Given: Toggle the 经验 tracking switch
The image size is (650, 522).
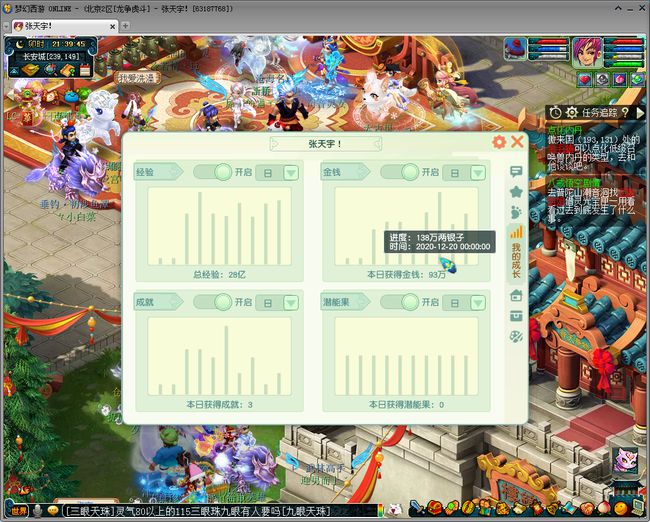Looking at the screenshot, I should click(x=213, y=172).
